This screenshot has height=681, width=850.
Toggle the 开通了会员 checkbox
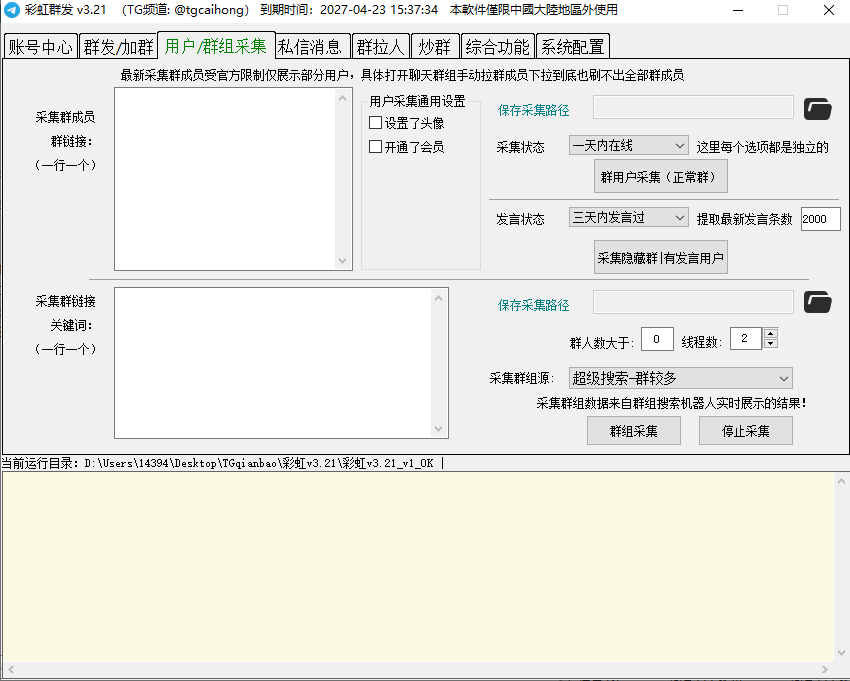point(376,147)
